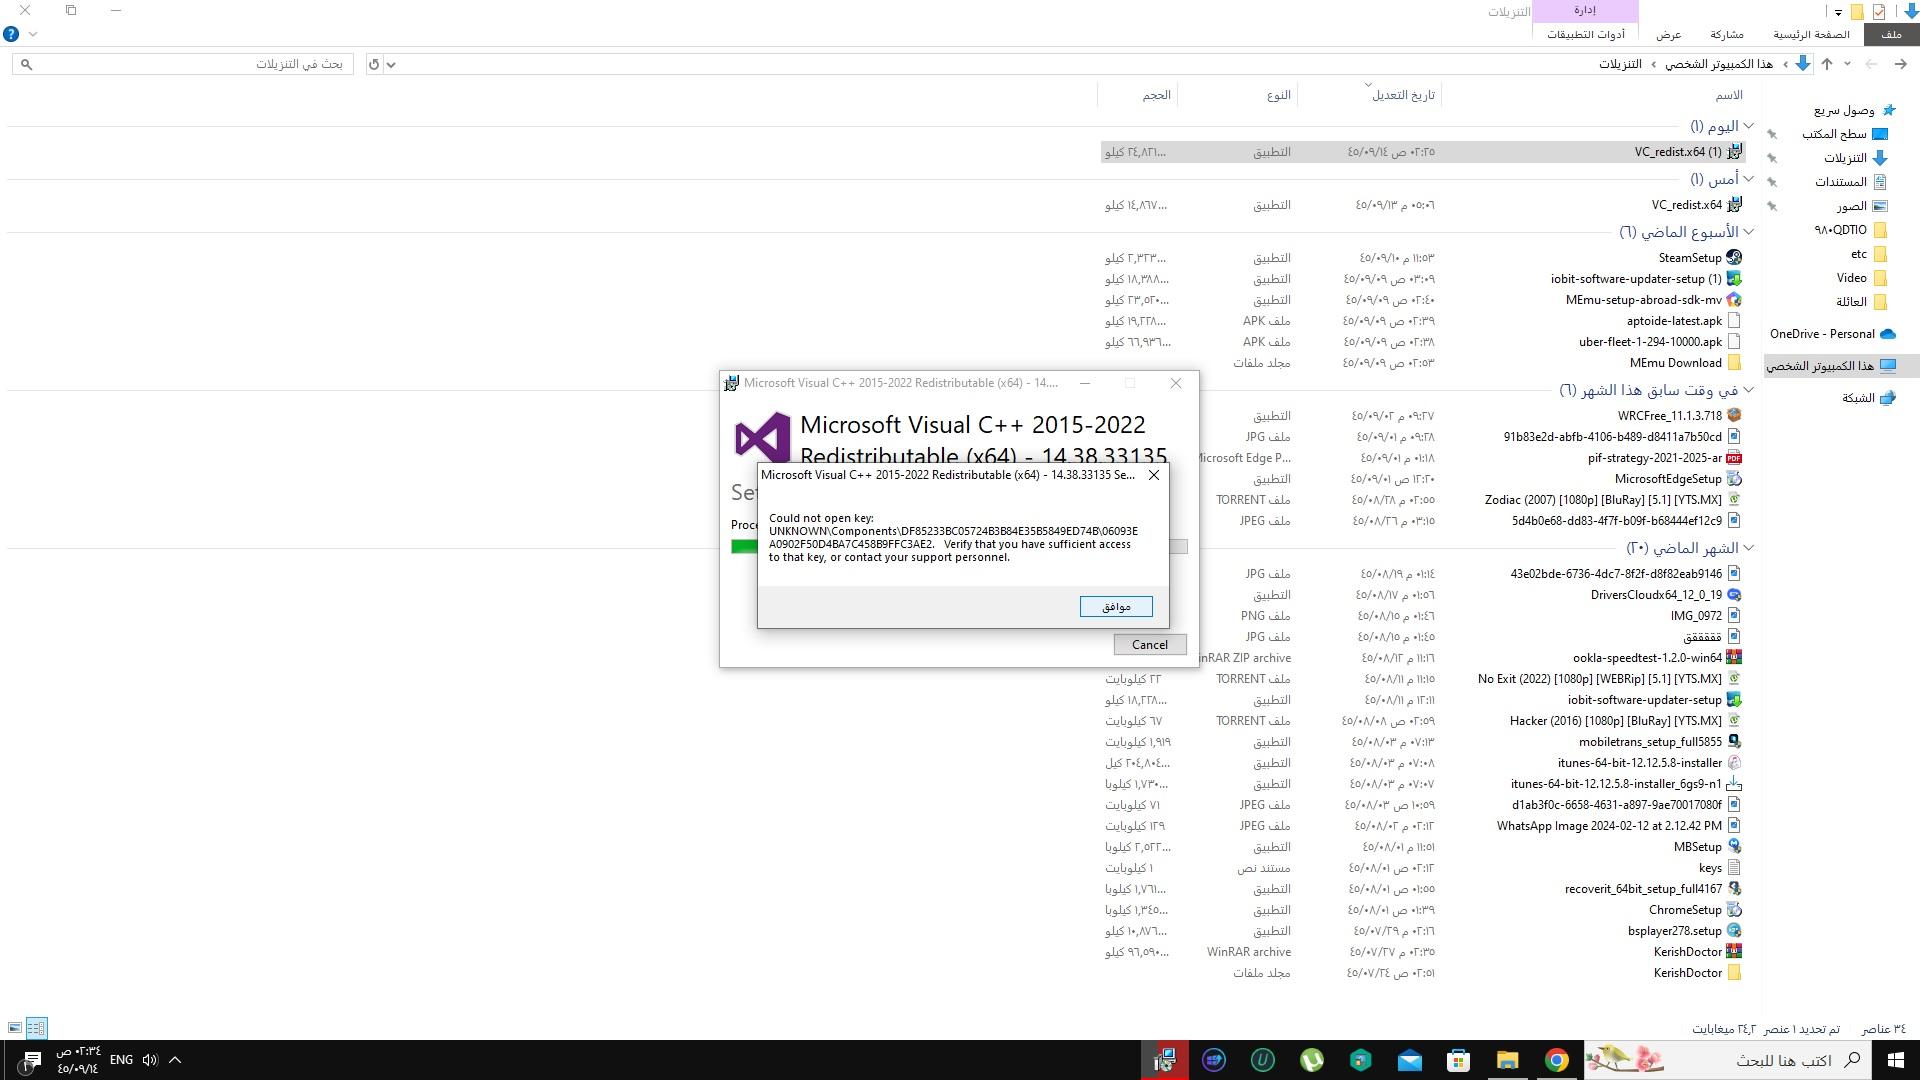Select the ookla-speedtest-1.2.0-win64 archive icon
This screenshot has width=1920, height=1080.
[1734, 658]
